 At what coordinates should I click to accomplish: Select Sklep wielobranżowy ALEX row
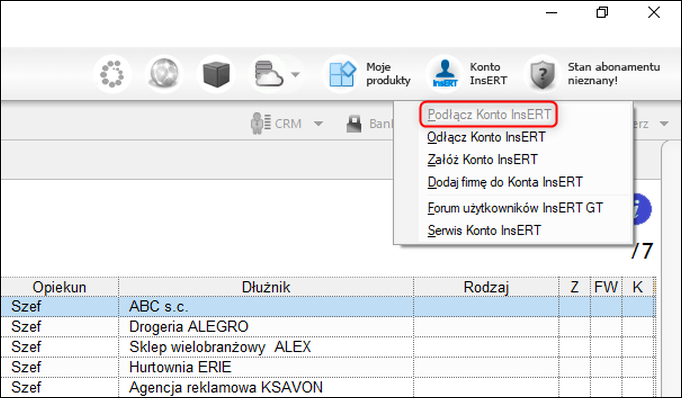(x=328, y=347)
